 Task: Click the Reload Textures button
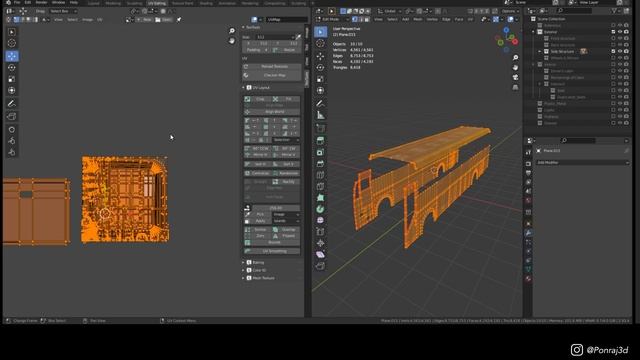pyautogui.click(x=271, y=67)
